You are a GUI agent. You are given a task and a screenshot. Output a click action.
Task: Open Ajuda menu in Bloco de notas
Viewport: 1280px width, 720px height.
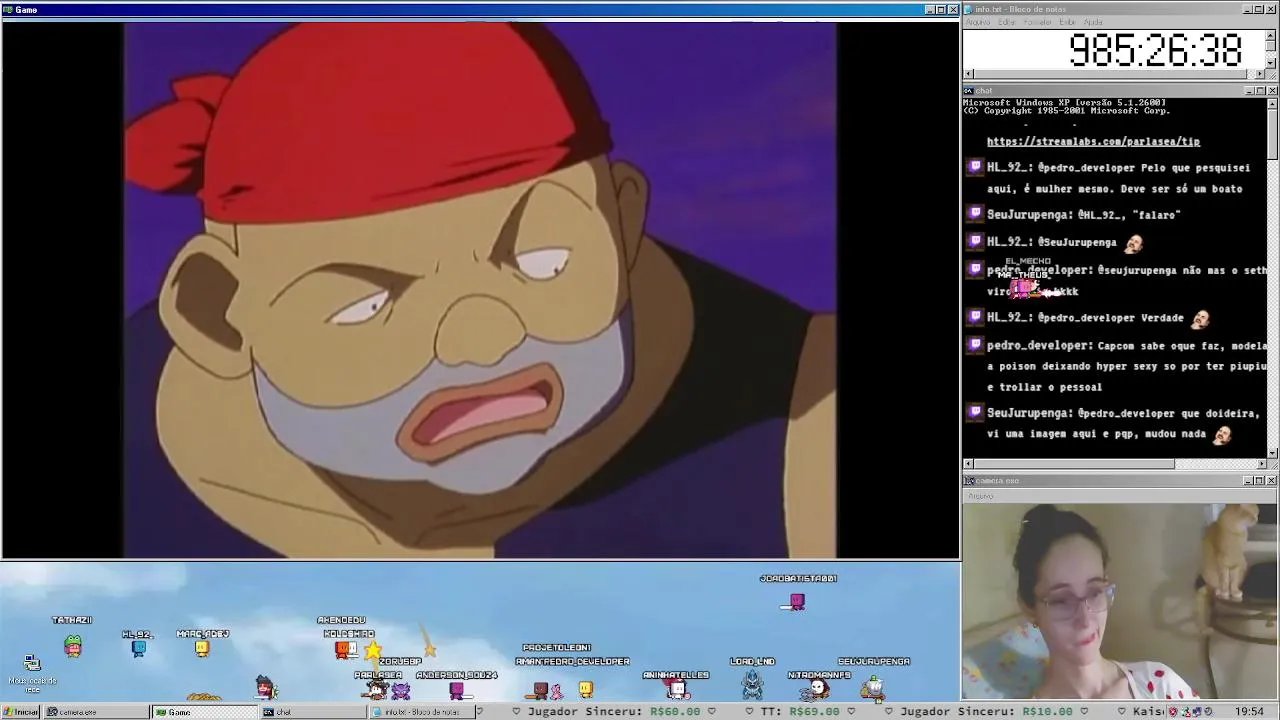[x=1093, y=22]
